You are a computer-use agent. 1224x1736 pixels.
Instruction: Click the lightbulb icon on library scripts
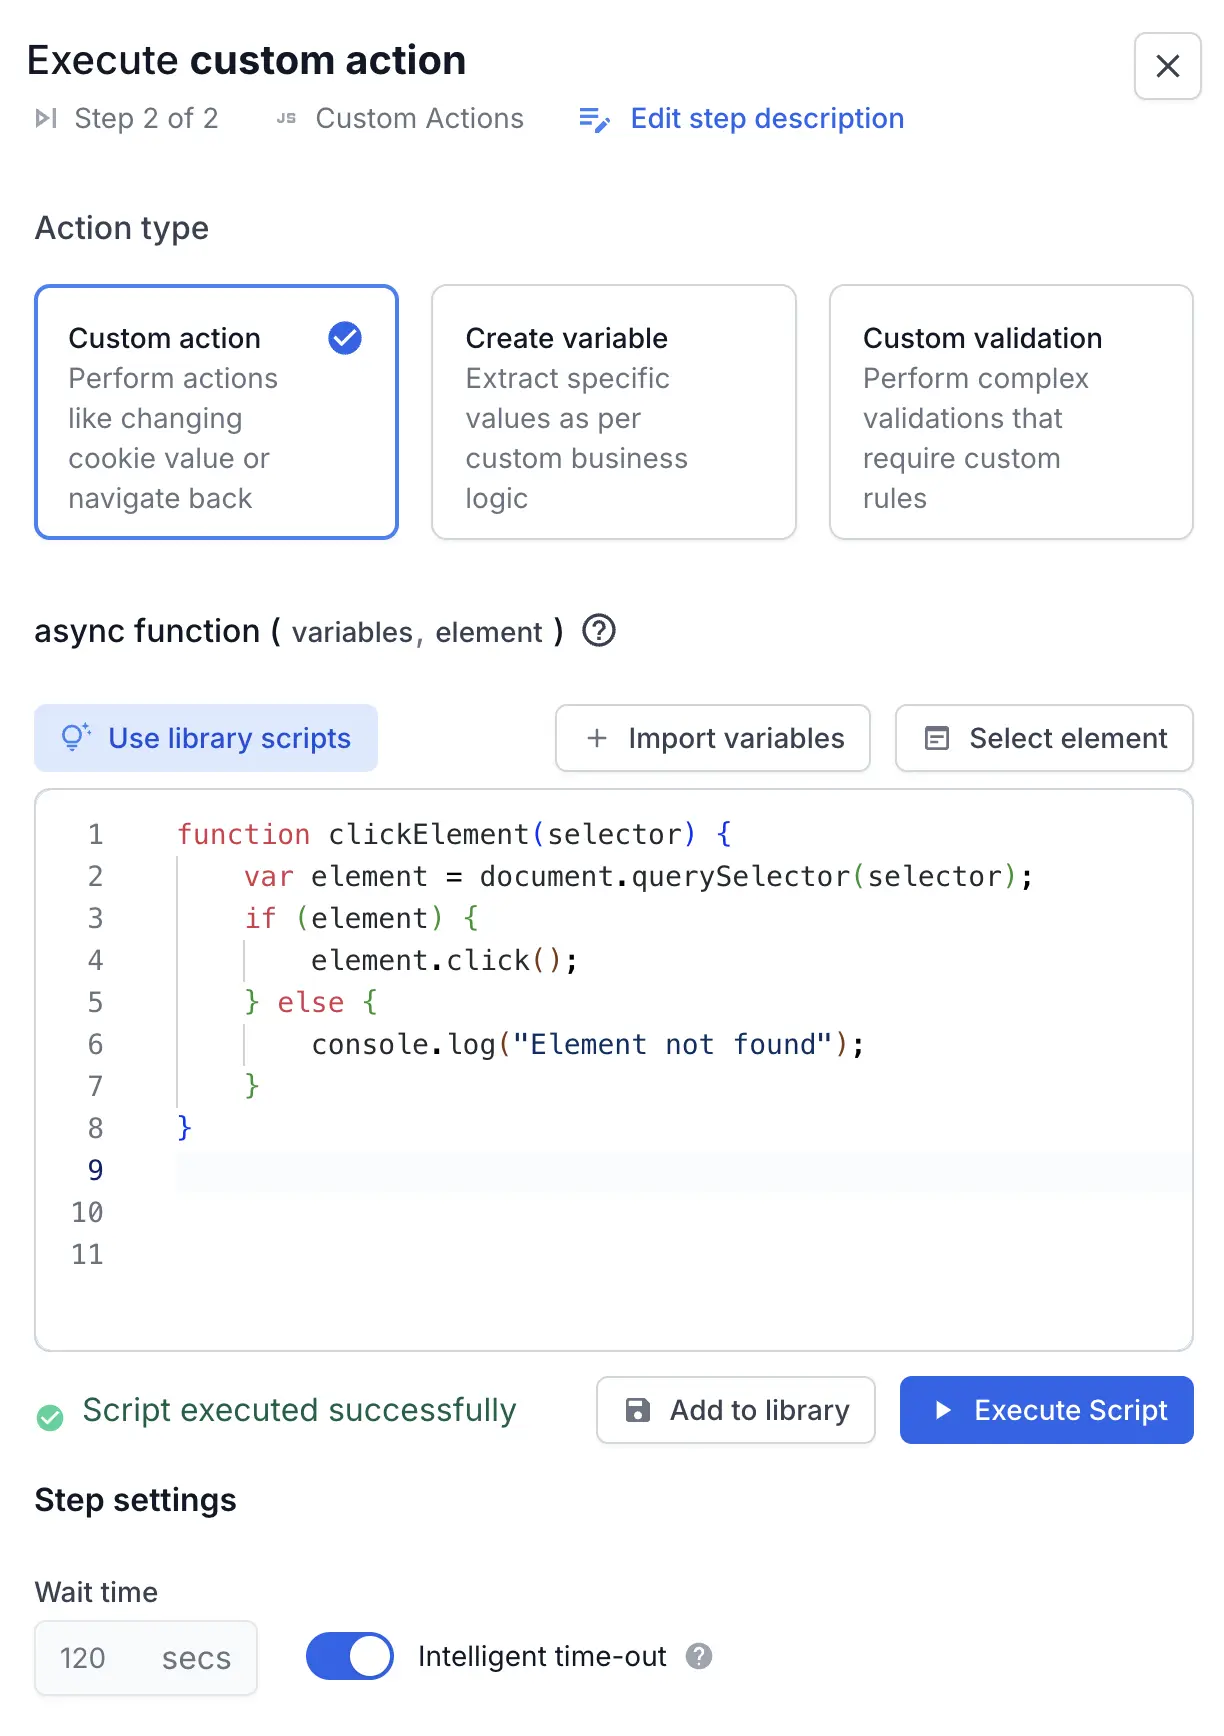pos(76,738)
